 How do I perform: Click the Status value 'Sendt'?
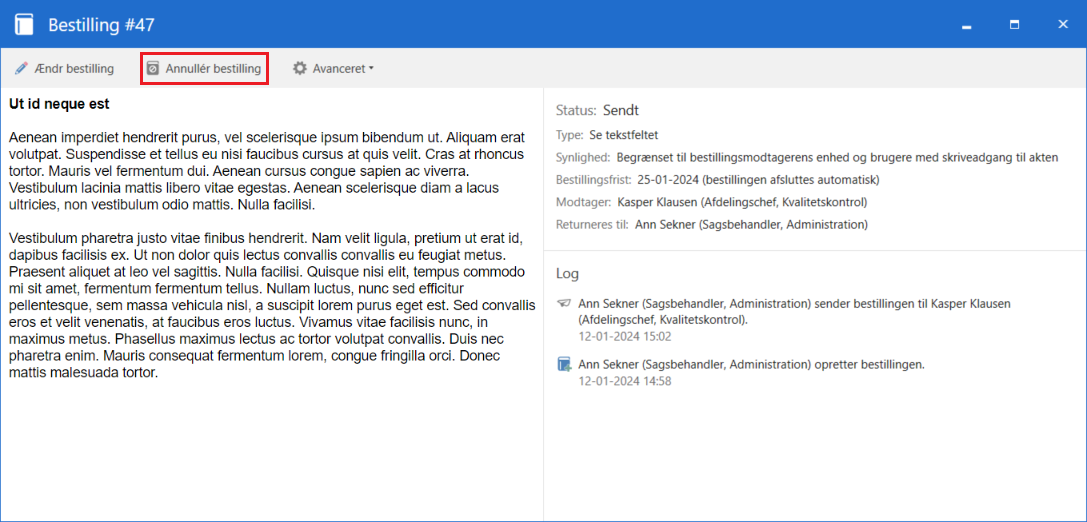[620, 111]
